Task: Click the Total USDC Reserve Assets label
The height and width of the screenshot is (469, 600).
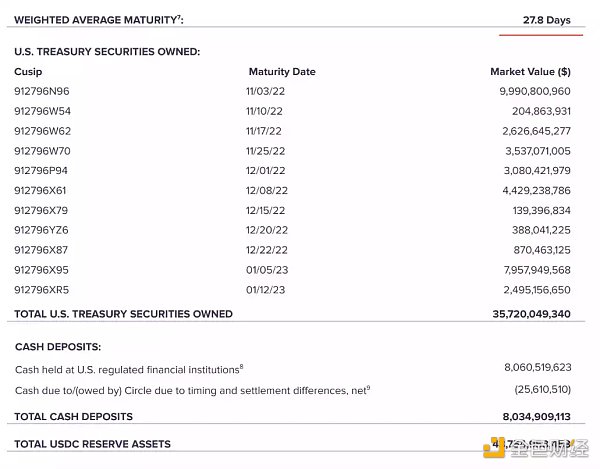Action: (x=93, y=444)
